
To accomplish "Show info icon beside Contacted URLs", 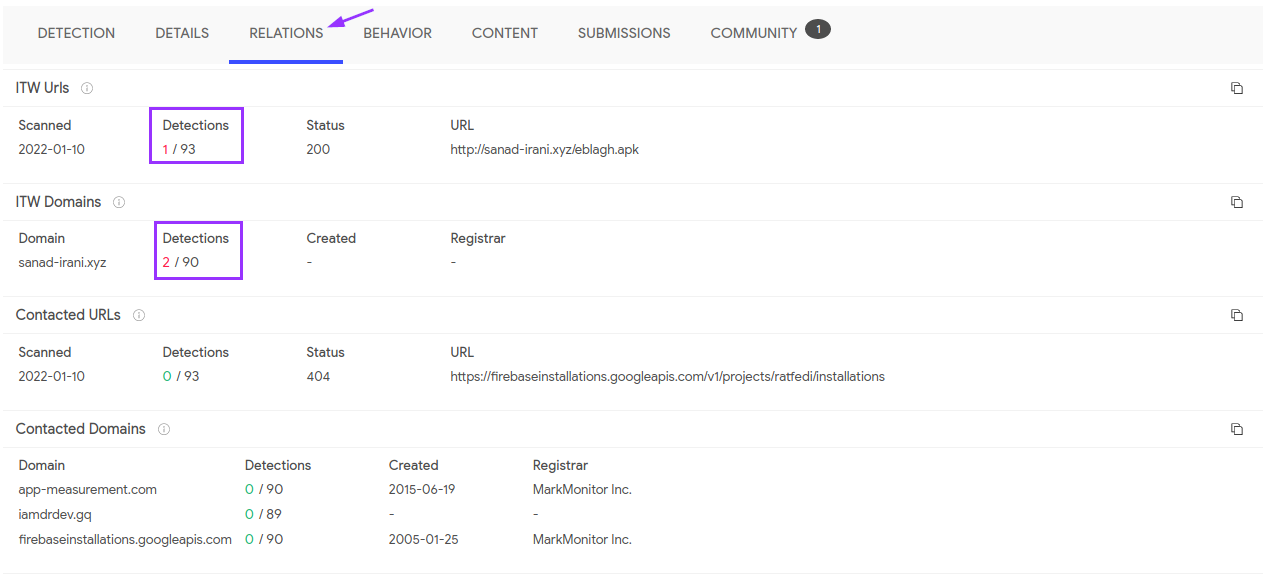I will point(139,315).
